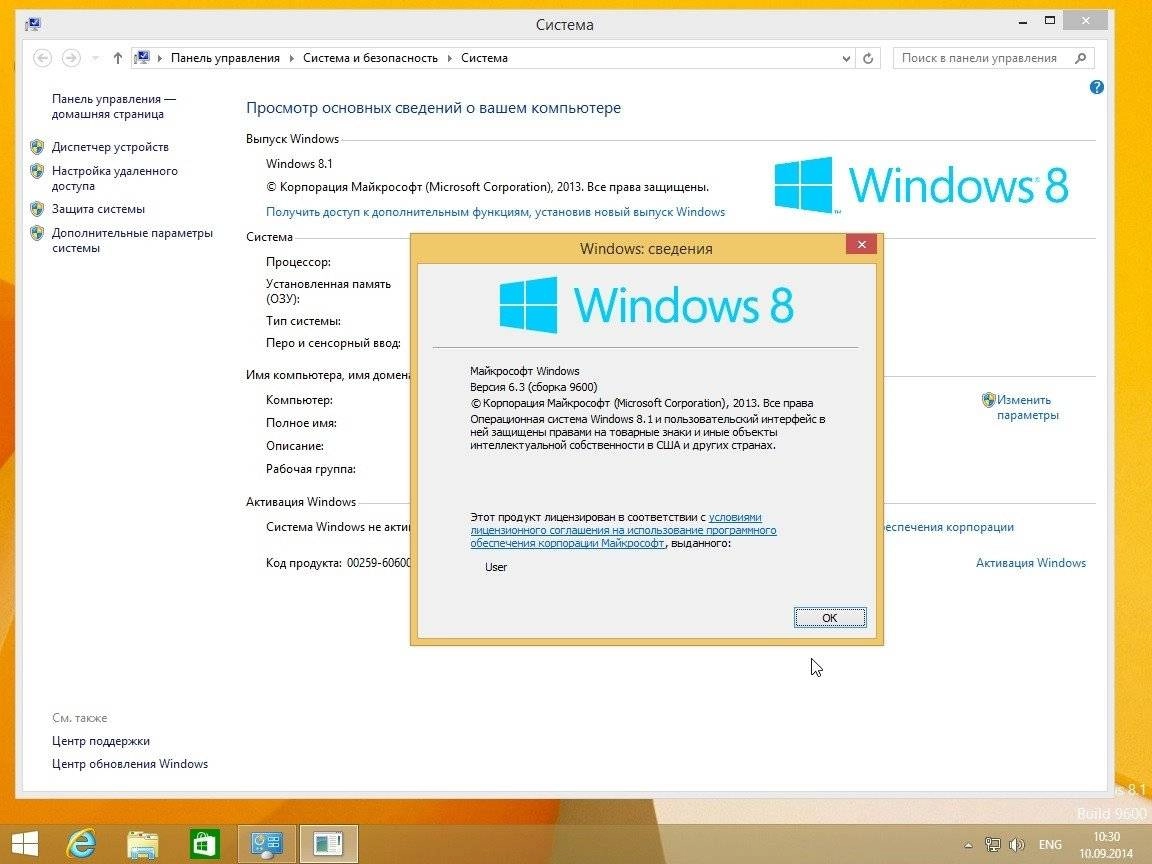The height and width of the screenshot is (864, 1152).
Task: Click the system icon in the title bar
Action: point(33,24)
